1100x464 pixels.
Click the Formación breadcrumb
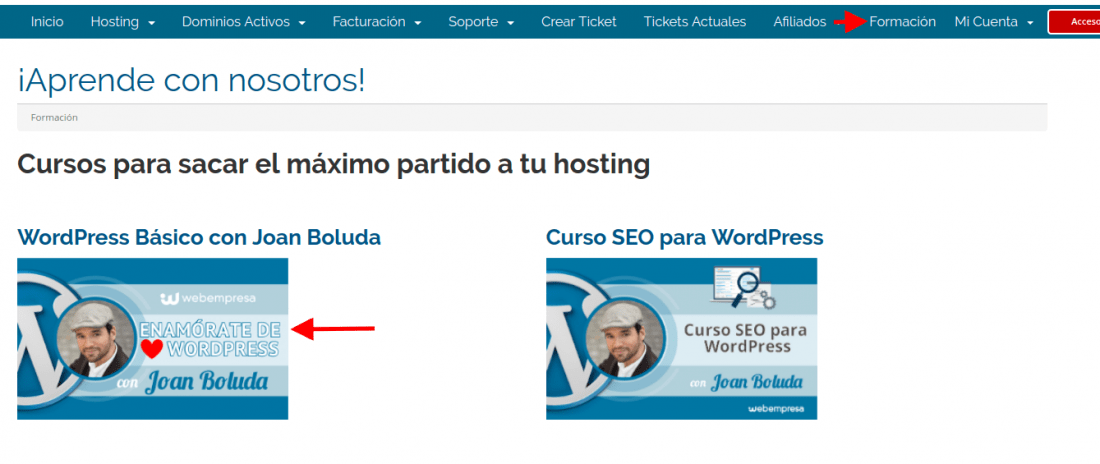pyautogui.click(x=54, y=118)
